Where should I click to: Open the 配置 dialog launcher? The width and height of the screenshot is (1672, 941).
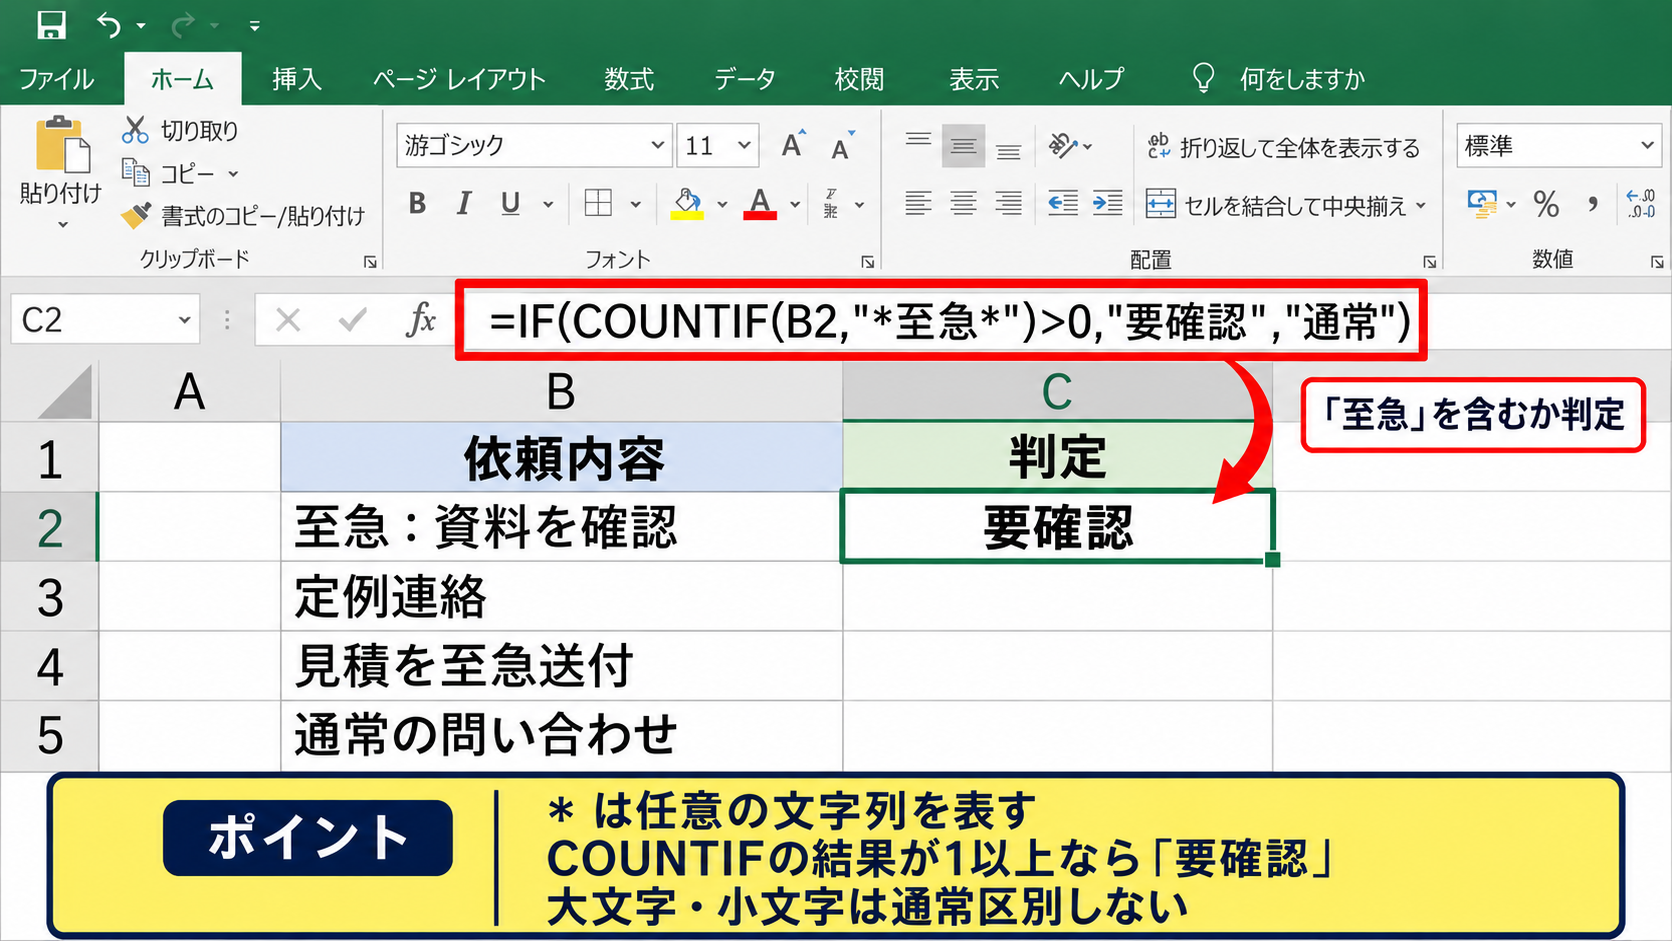(x=1430, y=262)
